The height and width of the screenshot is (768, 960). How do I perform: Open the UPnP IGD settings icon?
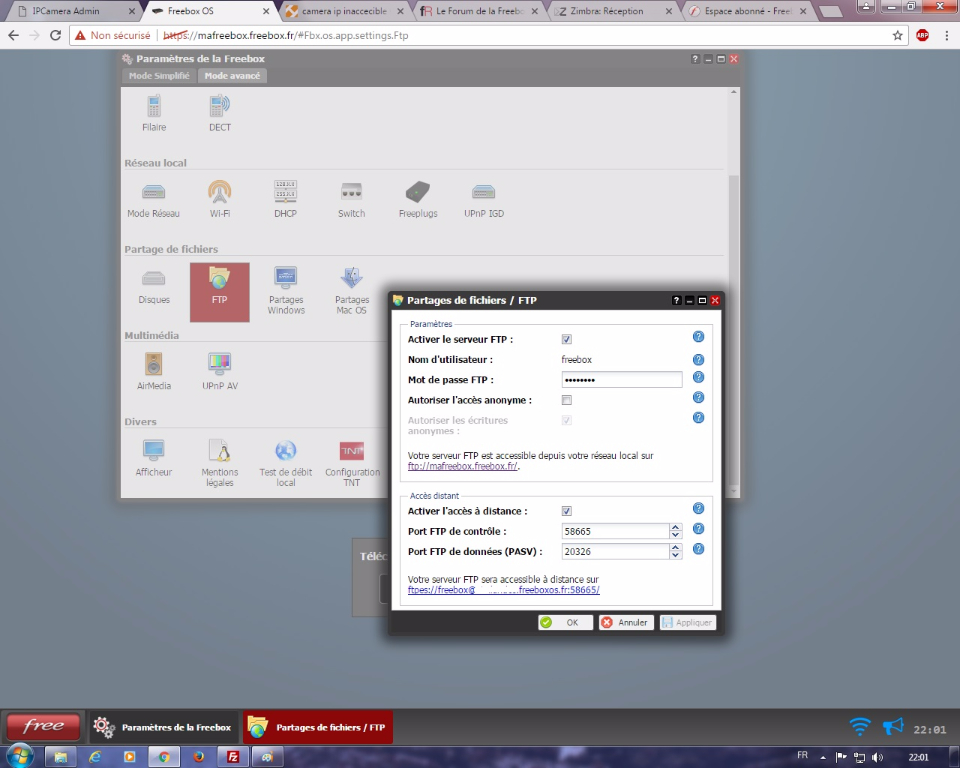484,200
